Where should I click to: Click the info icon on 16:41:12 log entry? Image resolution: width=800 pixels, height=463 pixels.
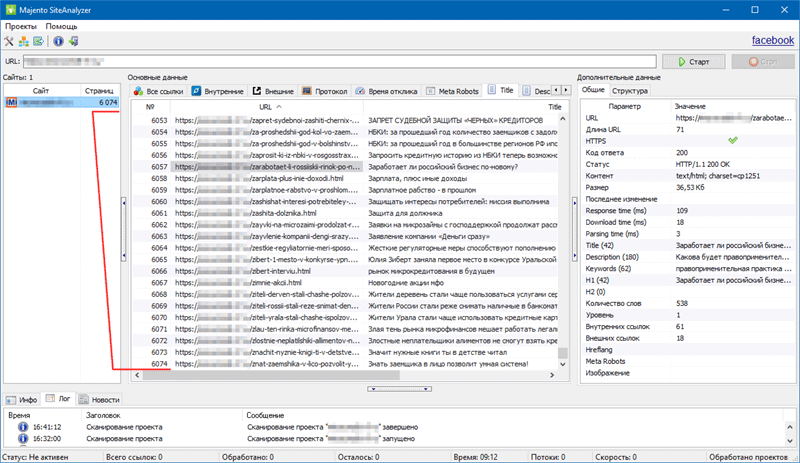click(x=23, y=427)
